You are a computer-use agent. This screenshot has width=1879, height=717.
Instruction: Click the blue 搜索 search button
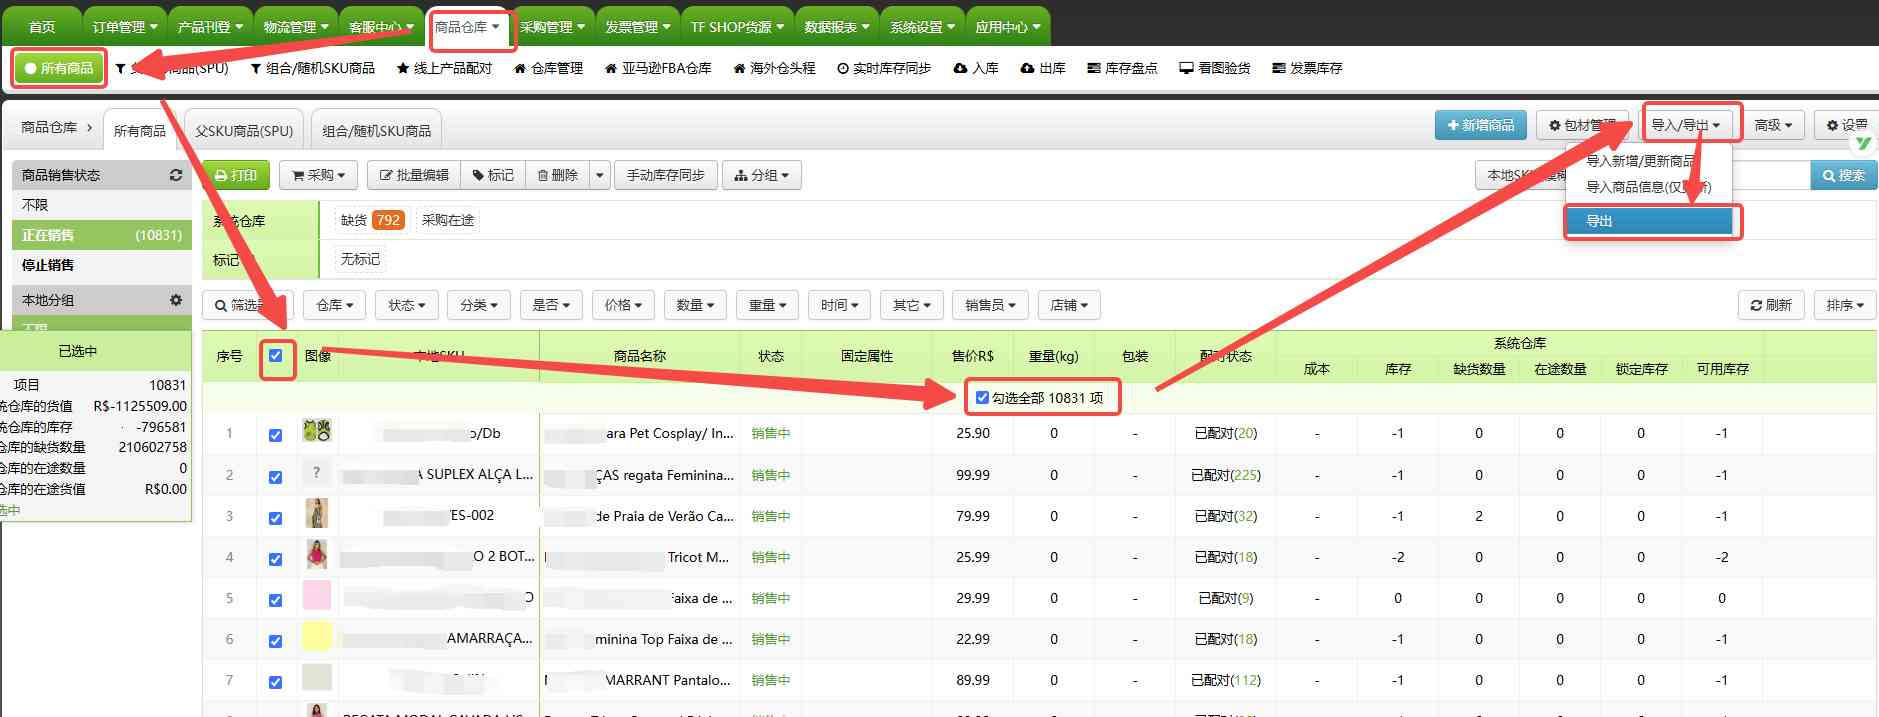[1843, 175]
